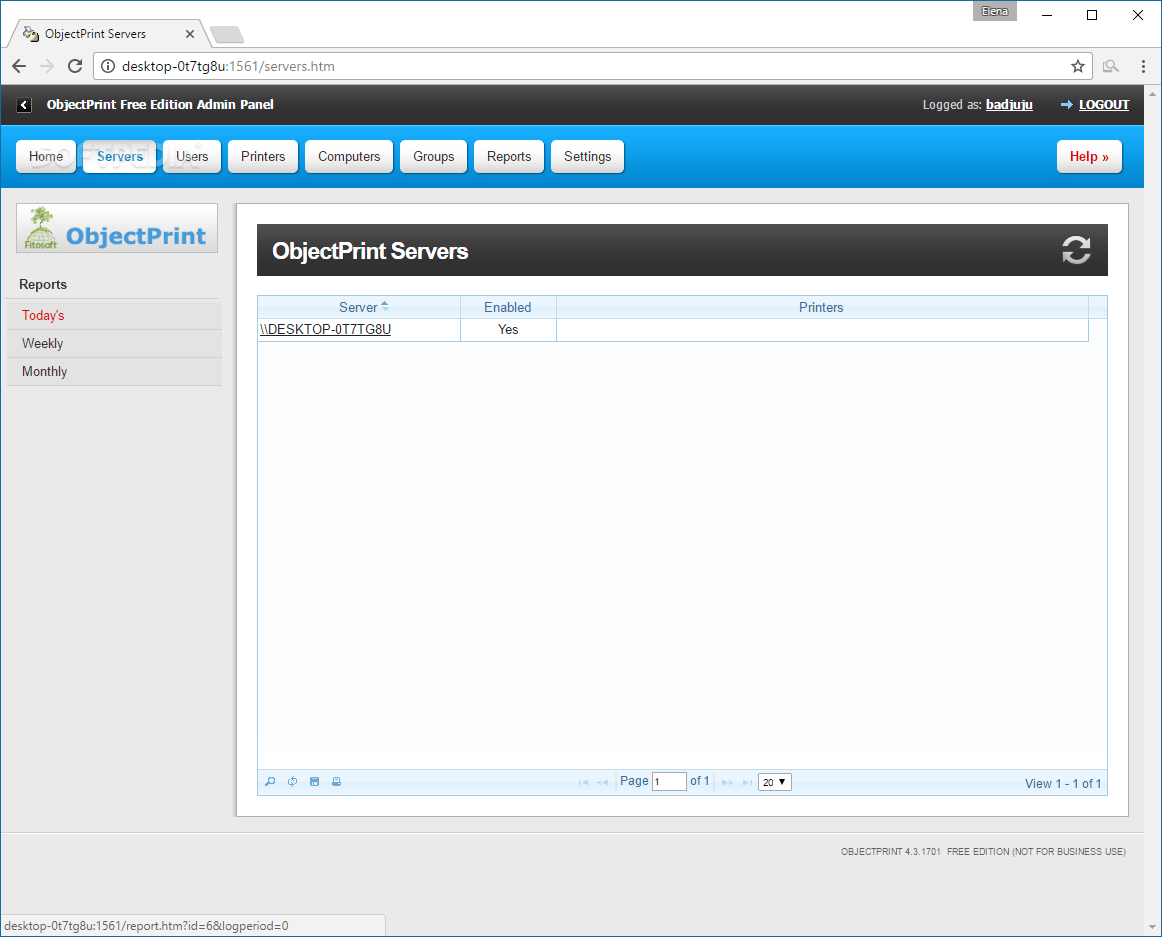
Task: Click the ObjectPrint Free Edition Admin Panel title
Action: [160, 105]
